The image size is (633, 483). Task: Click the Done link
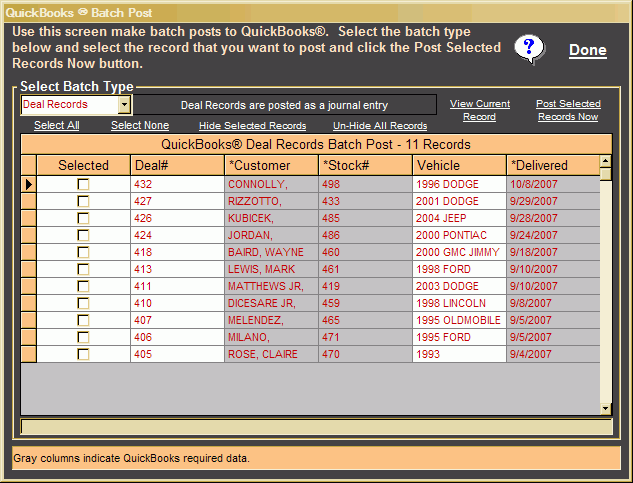click(587, 50)
